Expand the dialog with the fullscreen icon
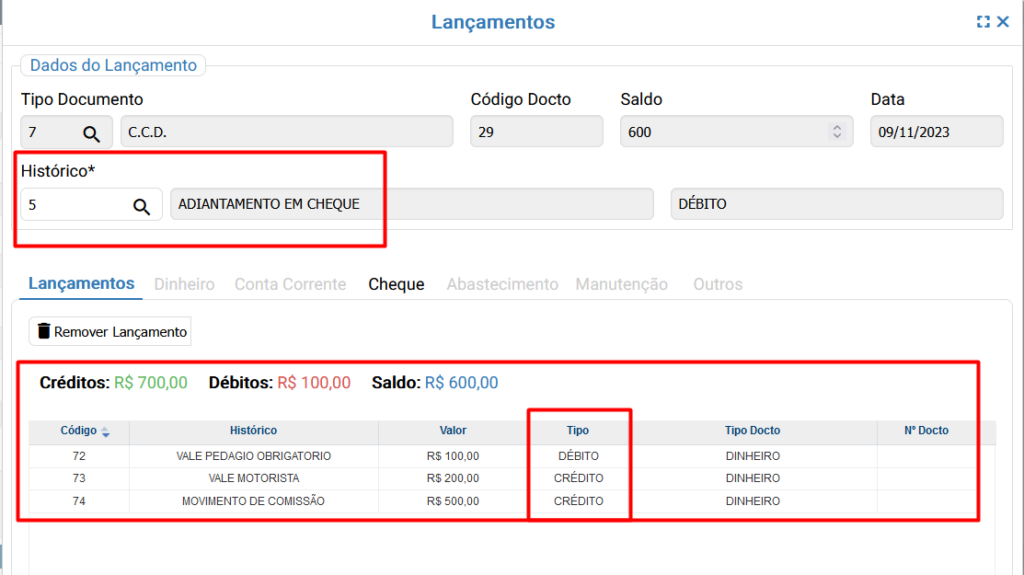The height and width of the screenshot is (575, 1024). tap(983, 22)
